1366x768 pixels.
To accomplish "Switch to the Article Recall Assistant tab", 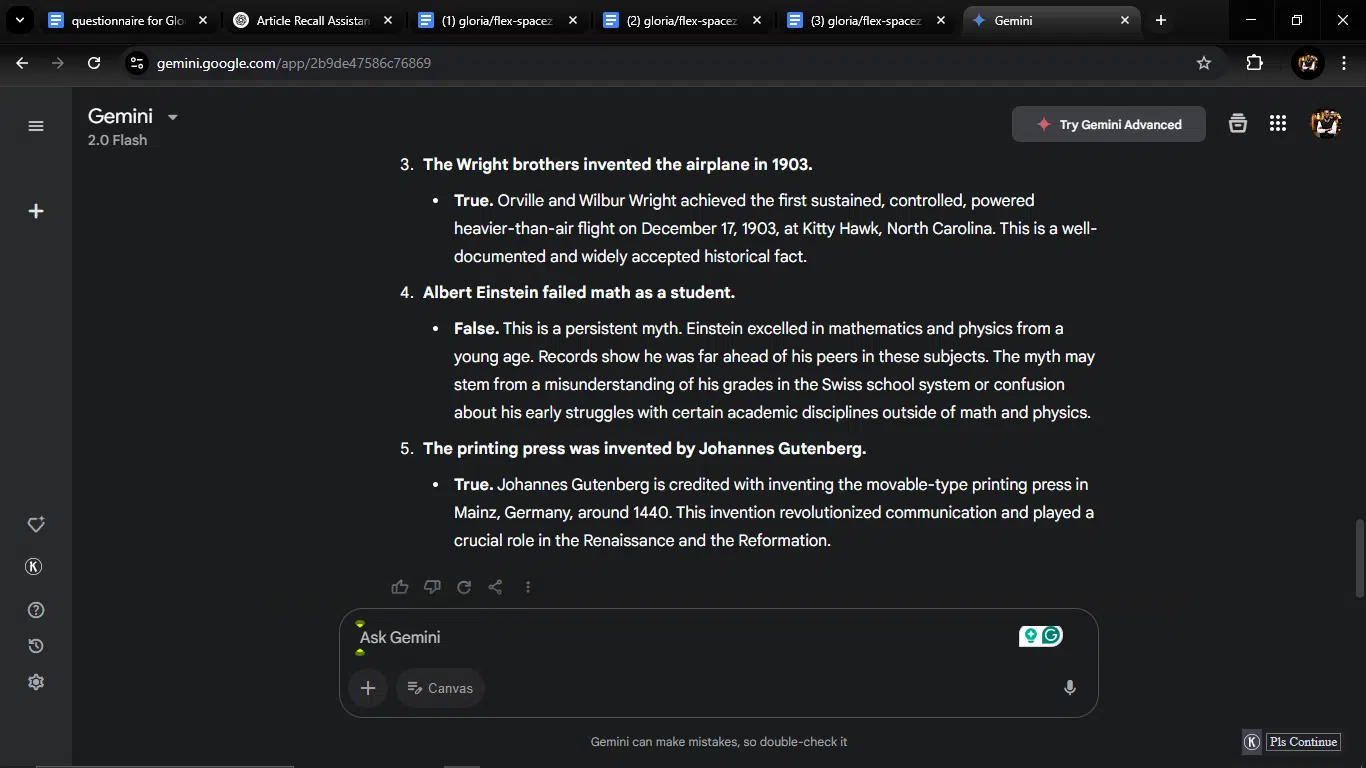I will [314, 20].
